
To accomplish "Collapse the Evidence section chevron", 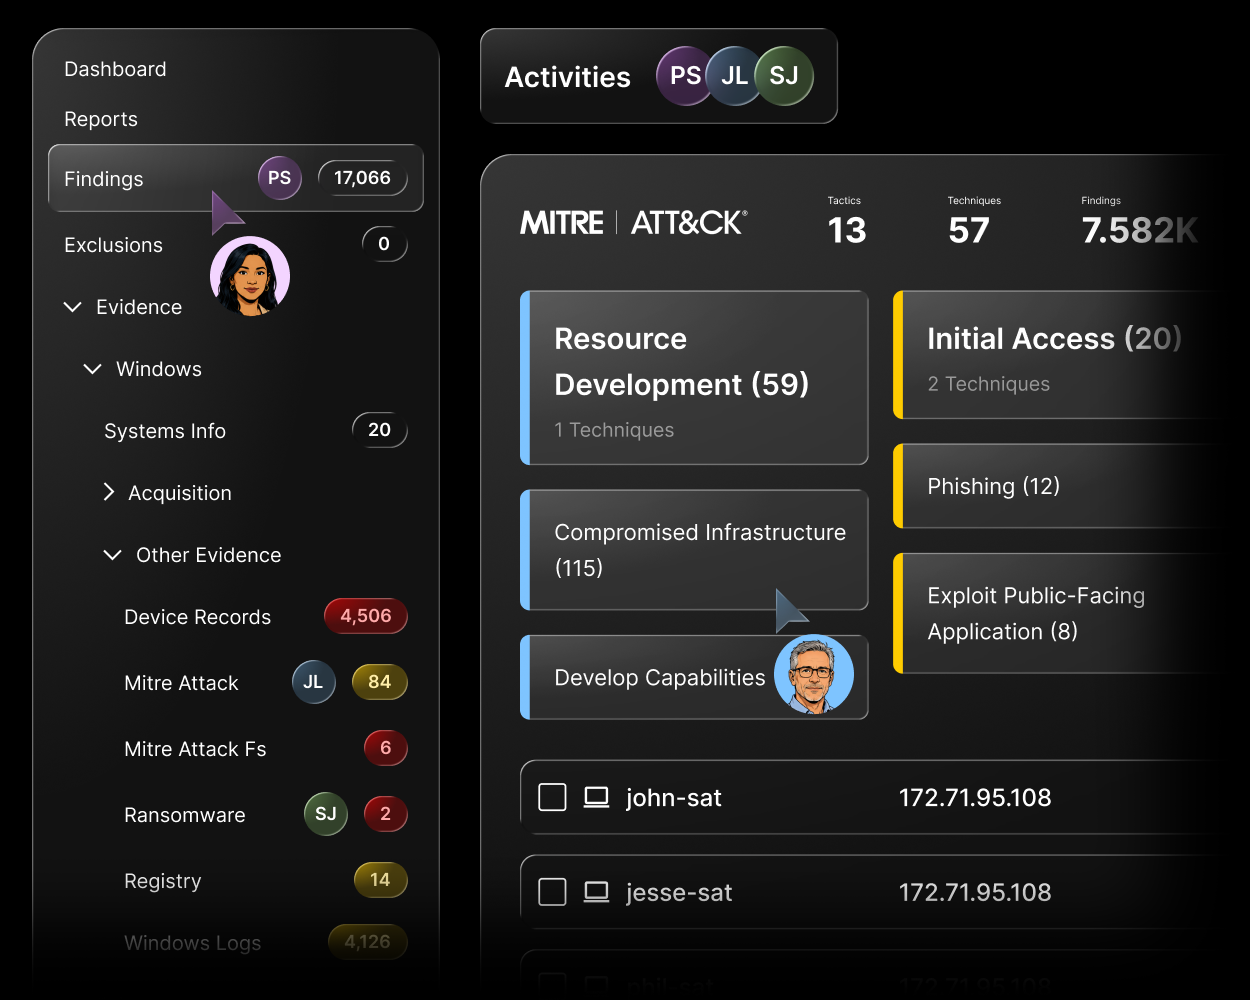I will [73, 307].
